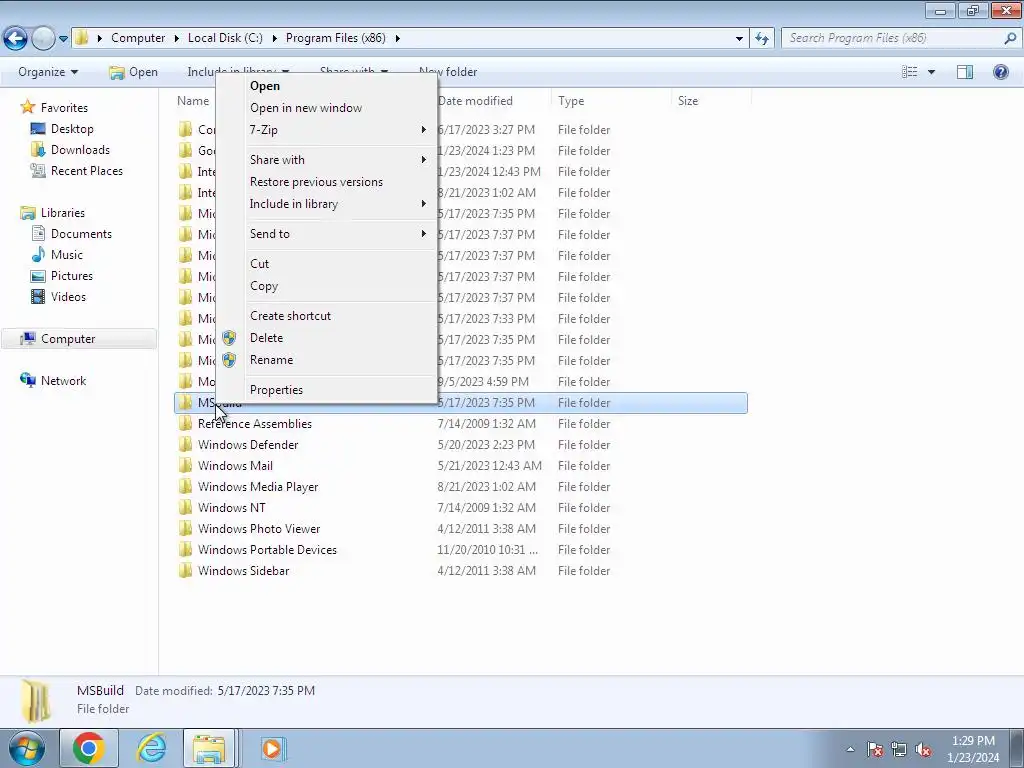Launch Internet Explorer from the taskbar
The height and width of the screenshot is (768, 1024).
(152, 748)
